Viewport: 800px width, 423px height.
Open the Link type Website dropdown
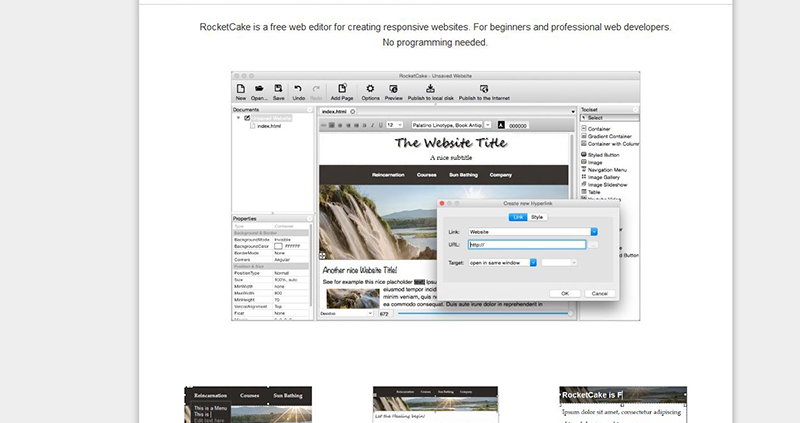tap(533, 232)
